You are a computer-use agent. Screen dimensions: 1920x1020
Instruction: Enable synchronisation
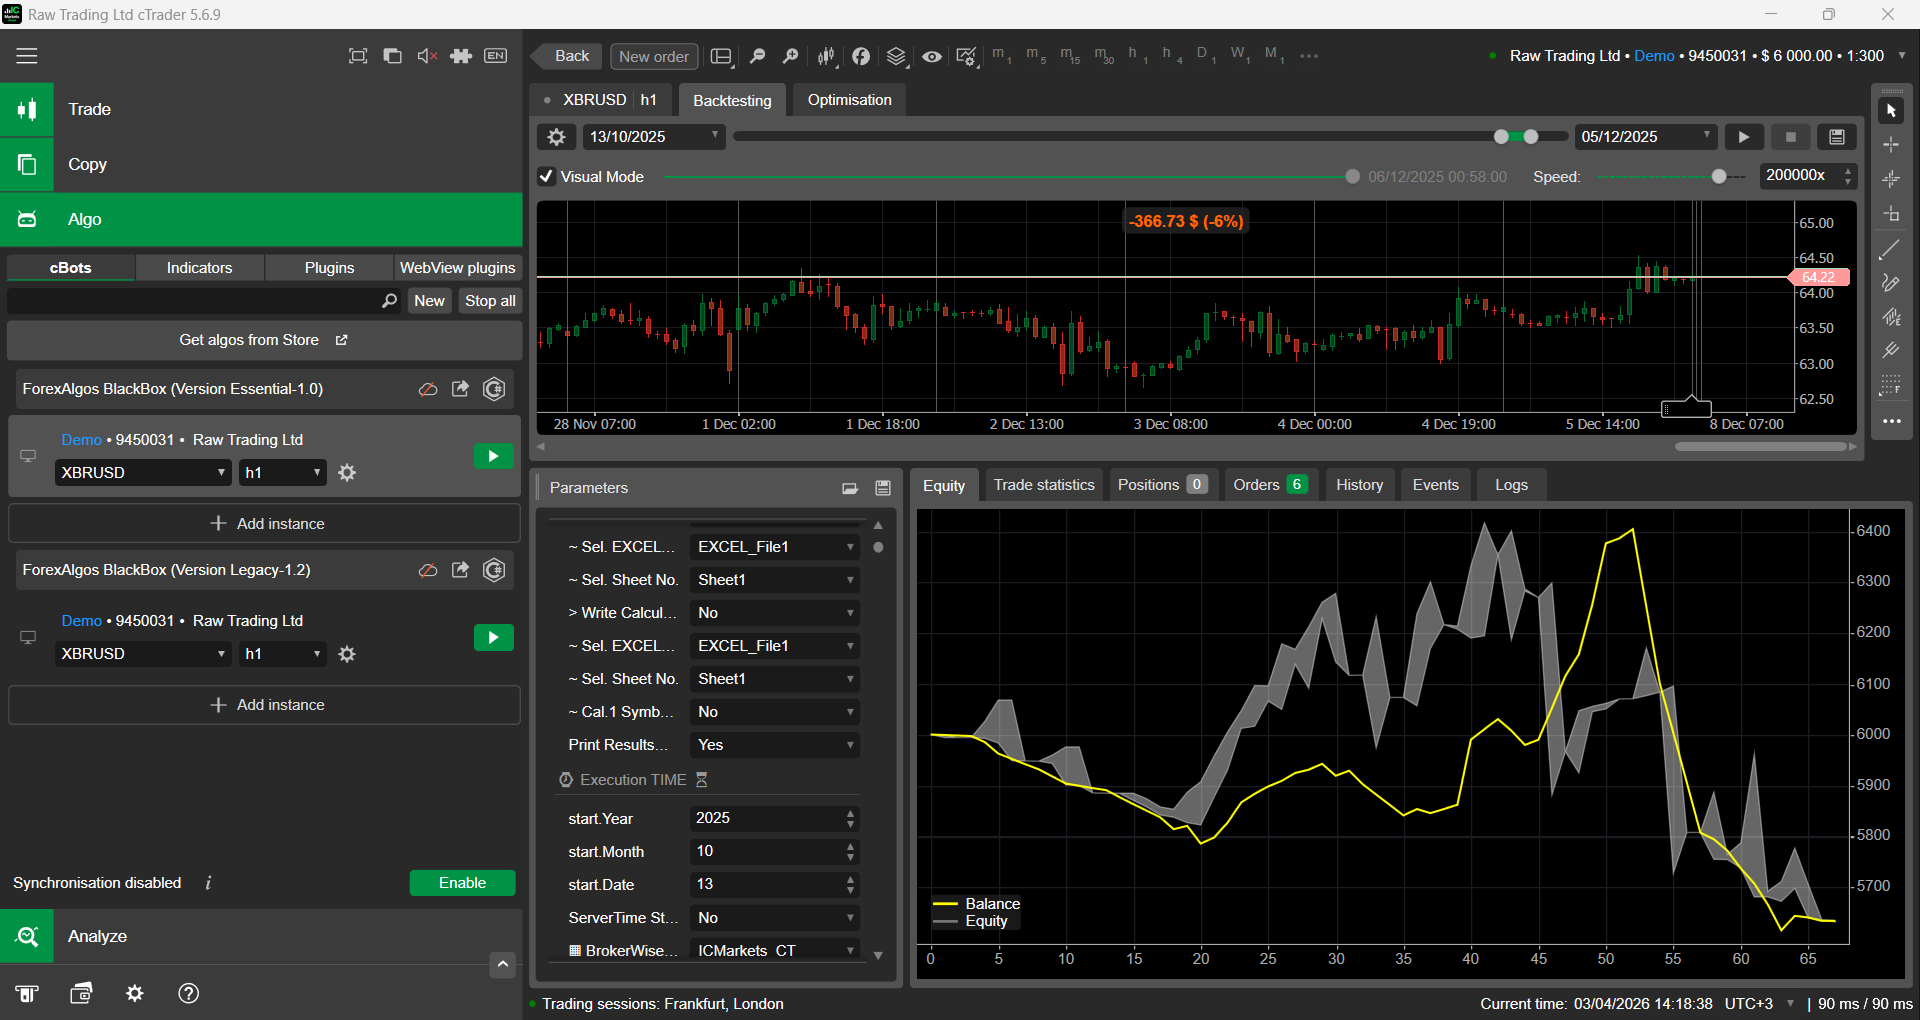tap(462, 883)
